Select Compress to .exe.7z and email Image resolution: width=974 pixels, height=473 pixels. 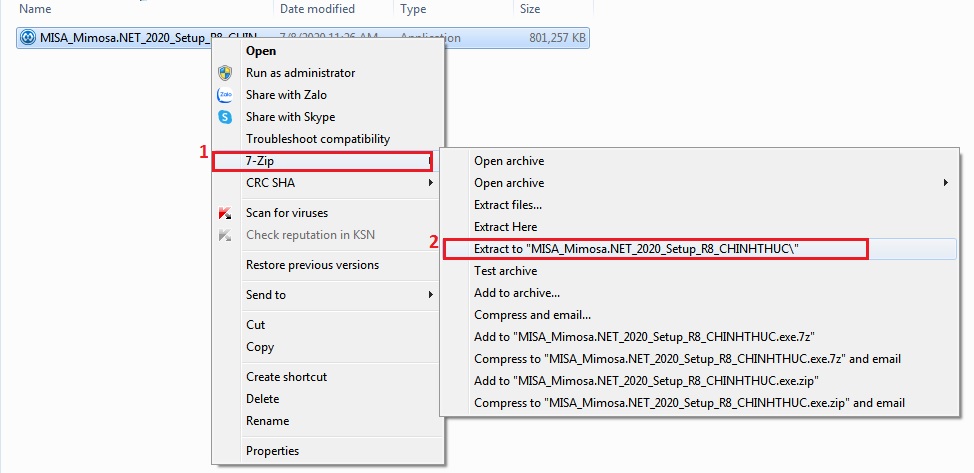tap(687, 359)
